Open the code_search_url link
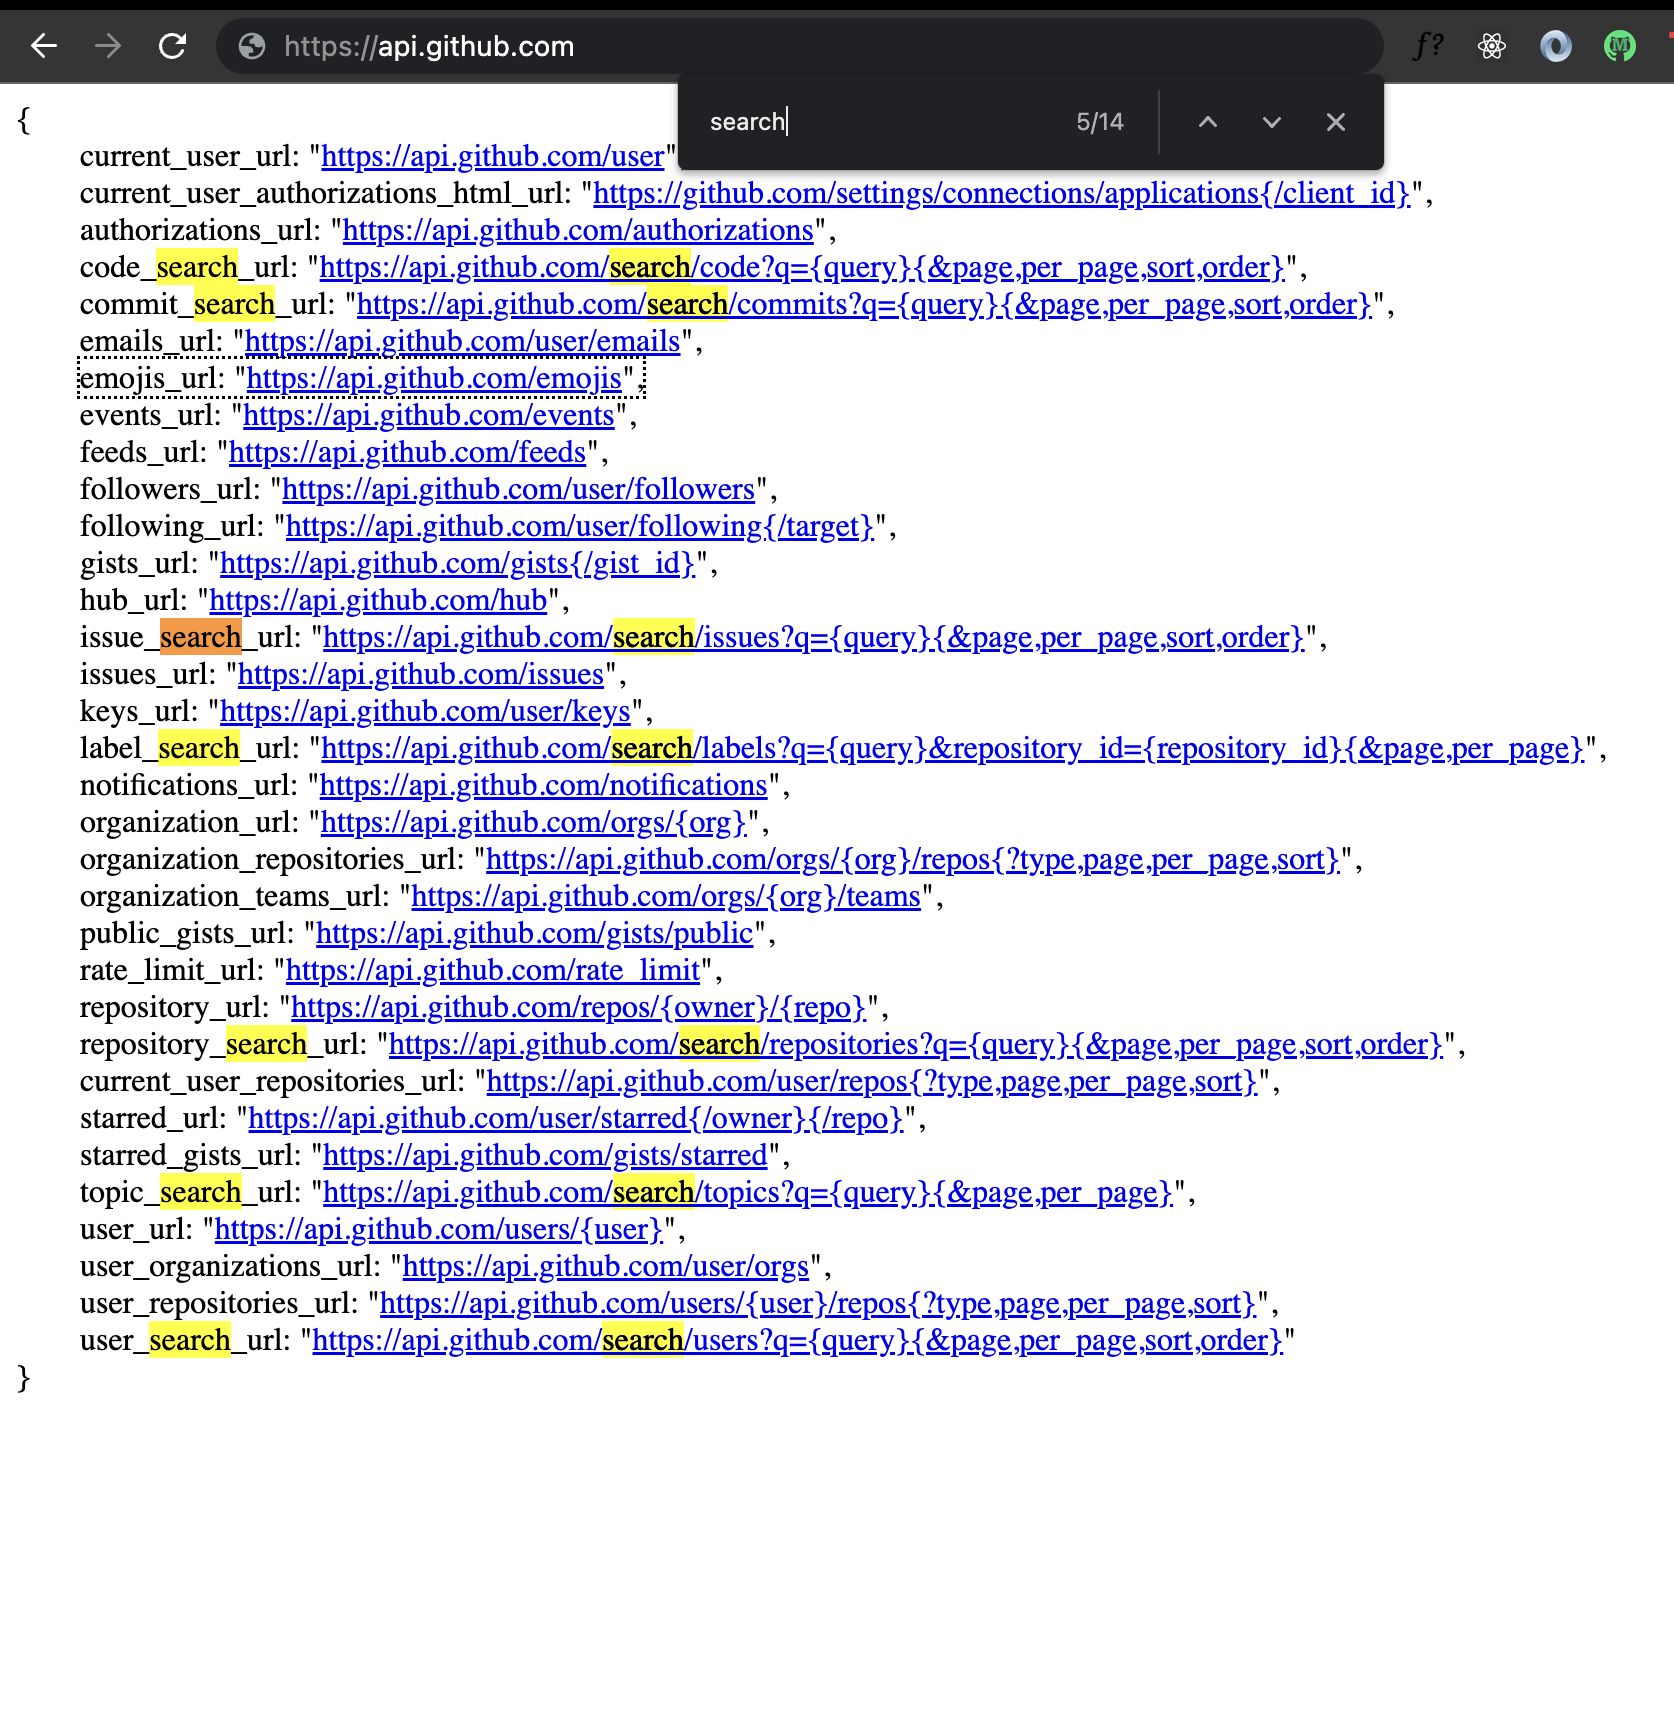The image size is (1674, 1726). [802, 268]
